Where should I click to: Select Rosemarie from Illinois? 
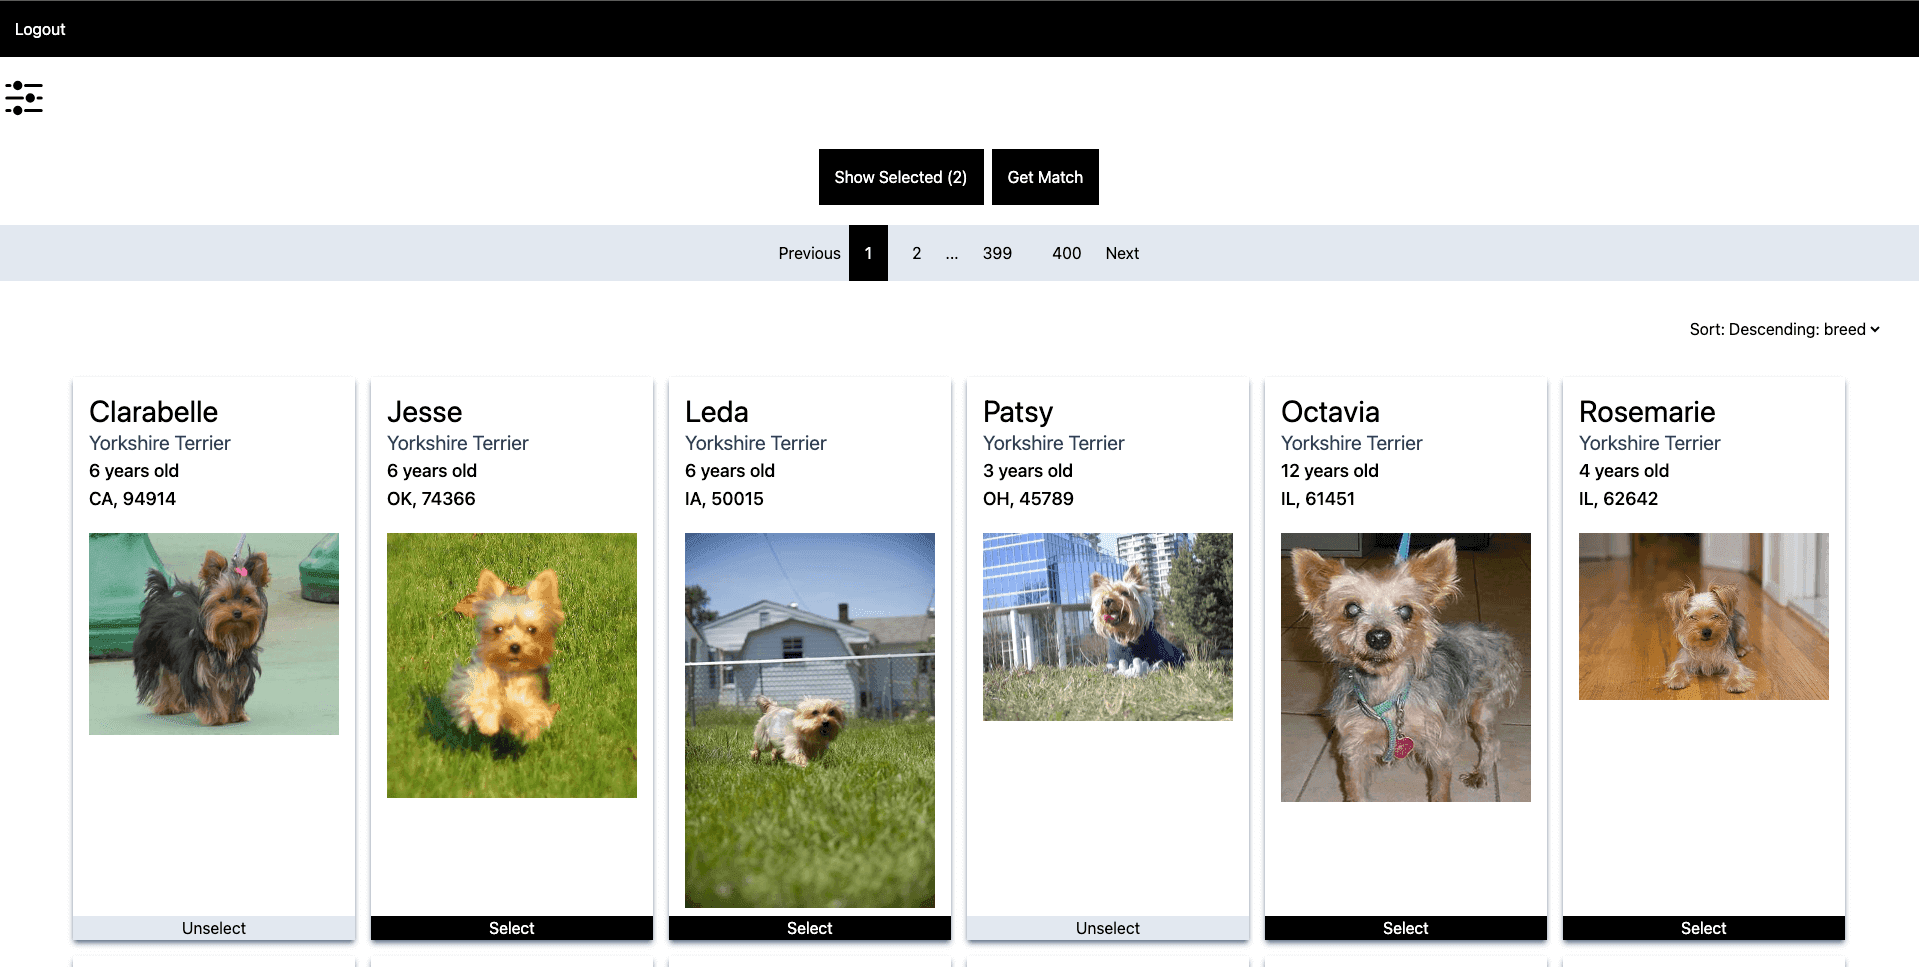coord(1702,928)
